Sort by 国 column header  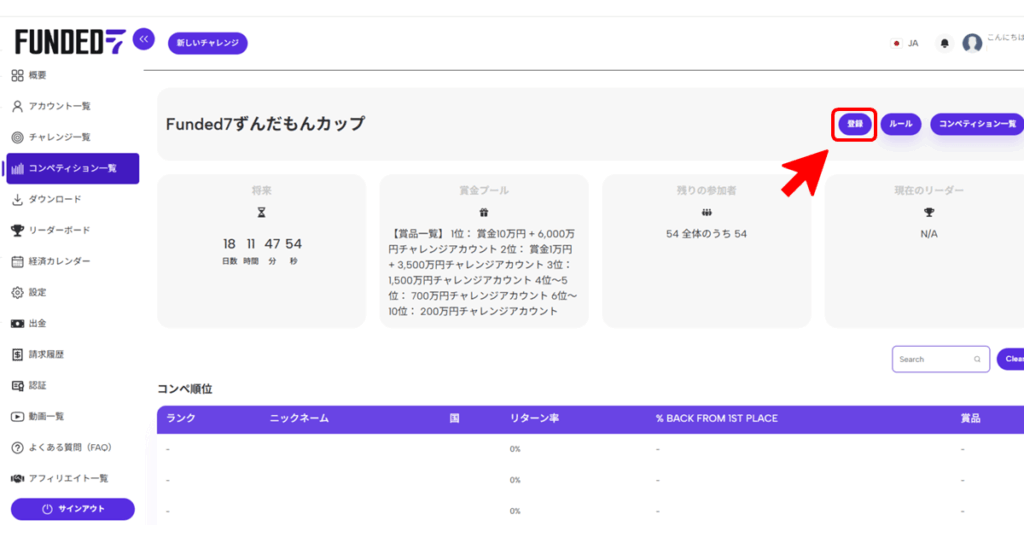455,419
